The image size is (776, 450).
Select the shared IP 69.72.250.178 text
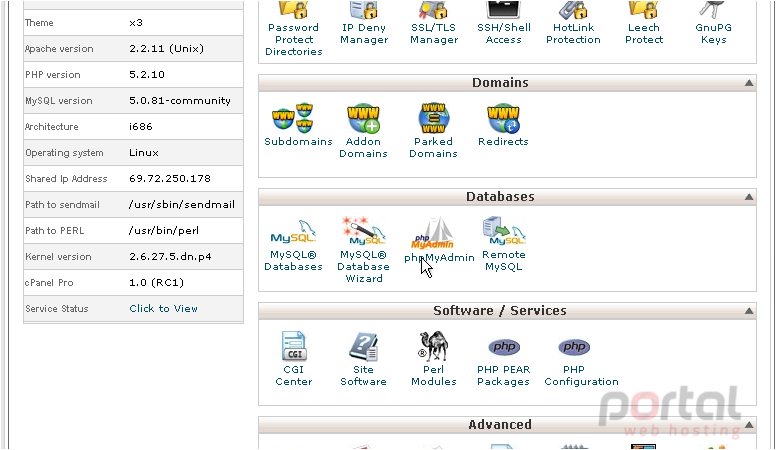pyautogui.click(x=170, y=178)
